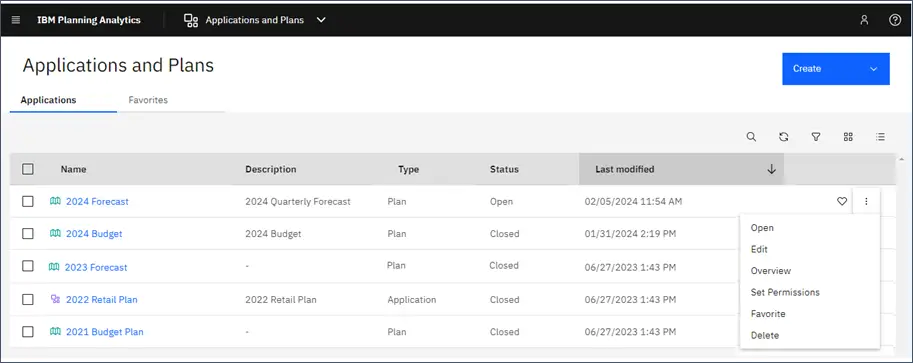
Task: Toggle the 2024 Forecast overflow menu
Action: 866,202
